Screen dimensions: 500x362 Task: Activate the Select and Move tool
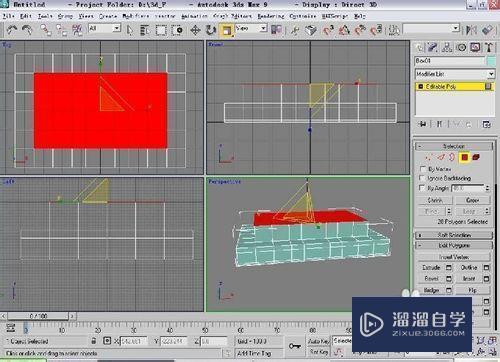[195, 30]
